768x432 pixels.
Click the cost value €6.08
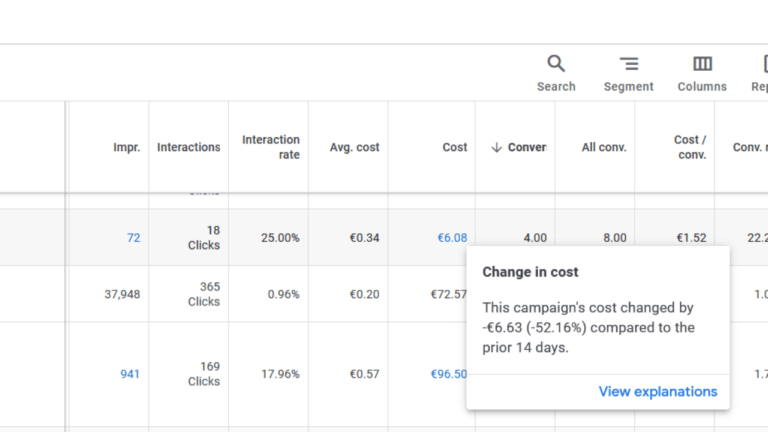pyautogui.click(x=452, y=238)
